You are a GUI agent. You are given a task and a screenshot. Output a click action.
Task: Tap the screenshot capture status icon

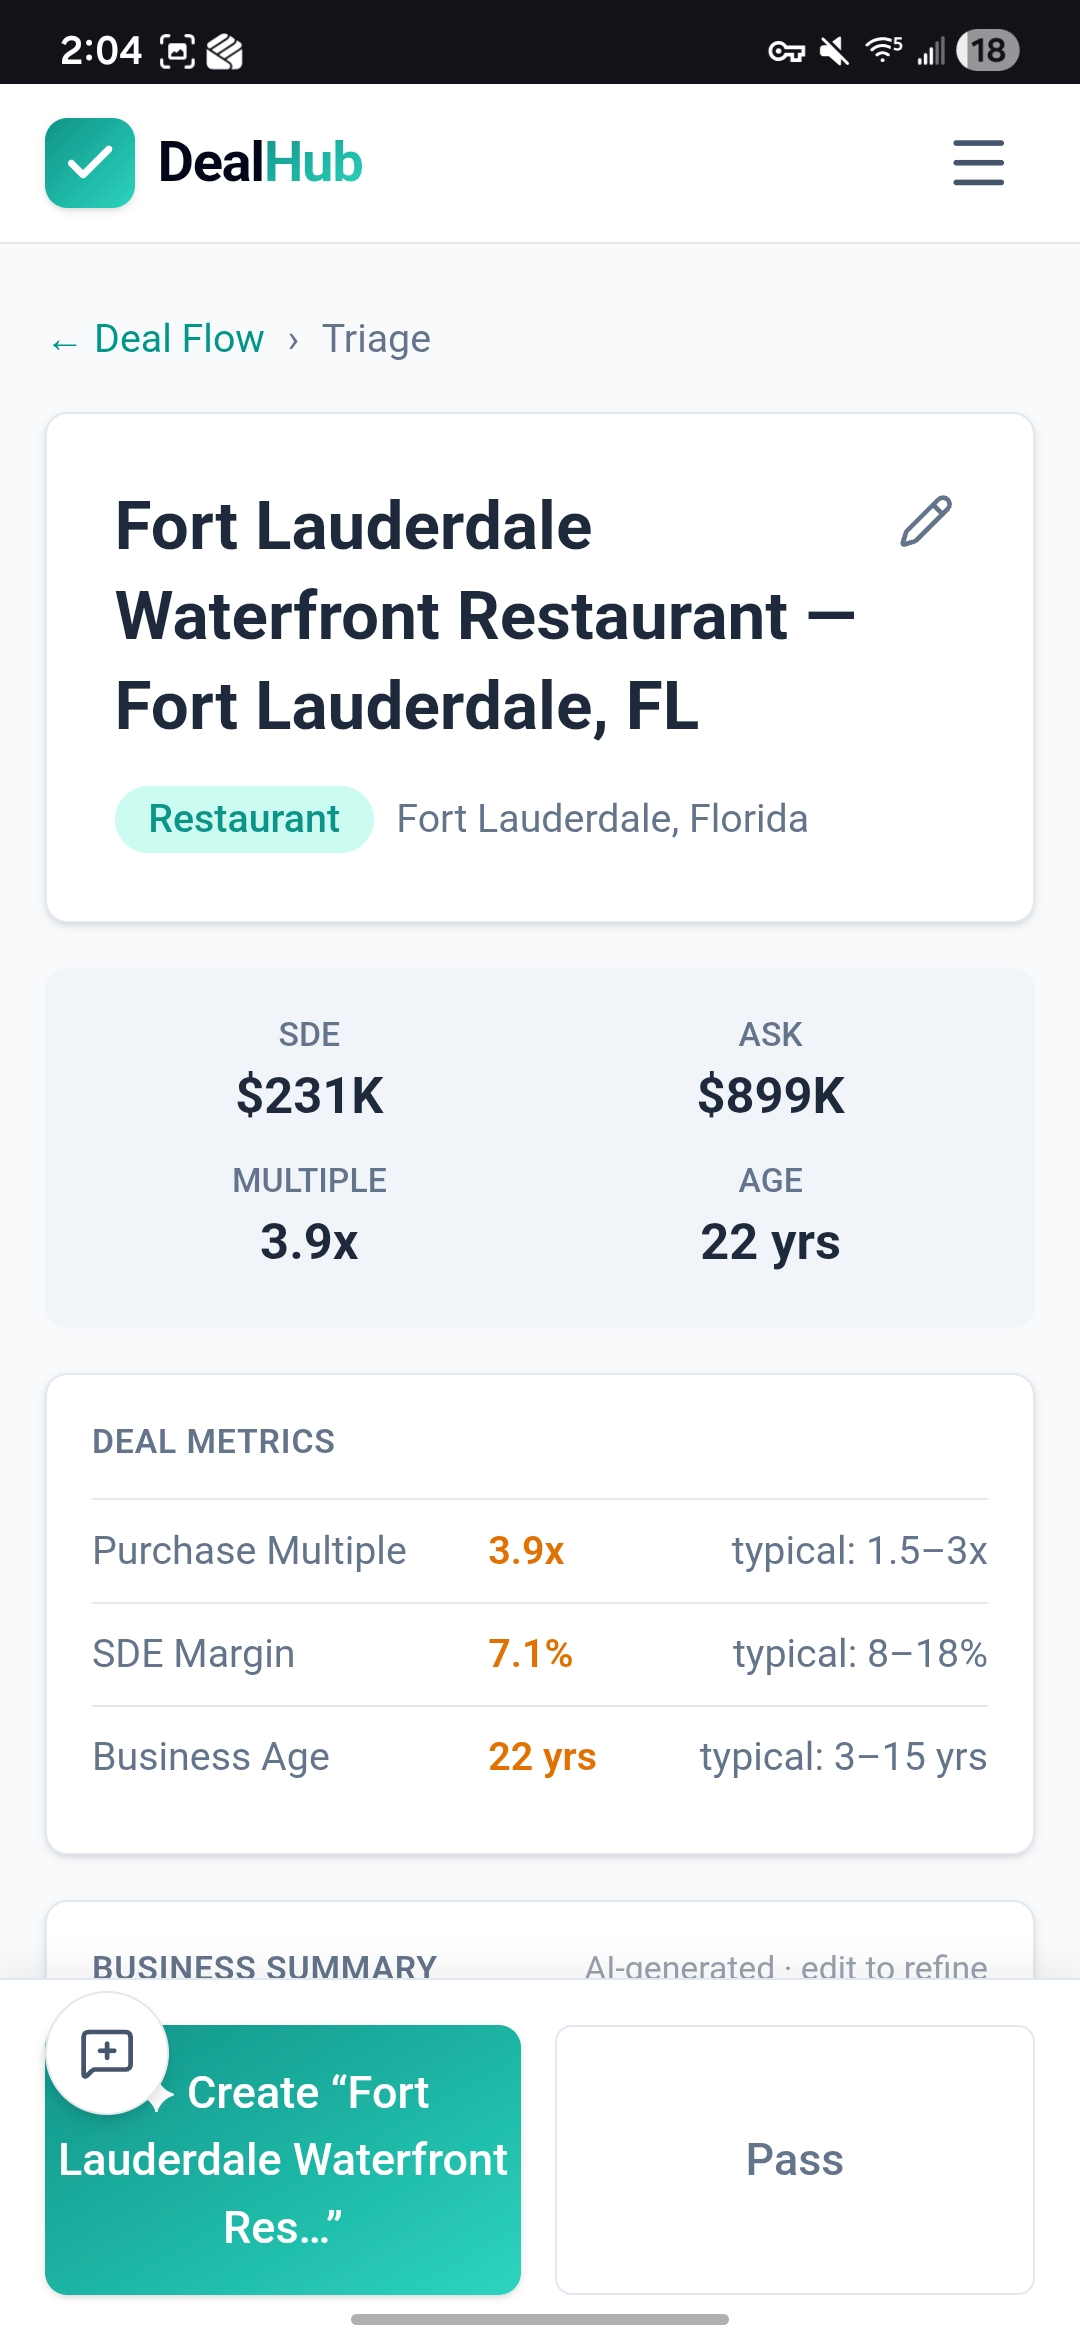(177, 51)
